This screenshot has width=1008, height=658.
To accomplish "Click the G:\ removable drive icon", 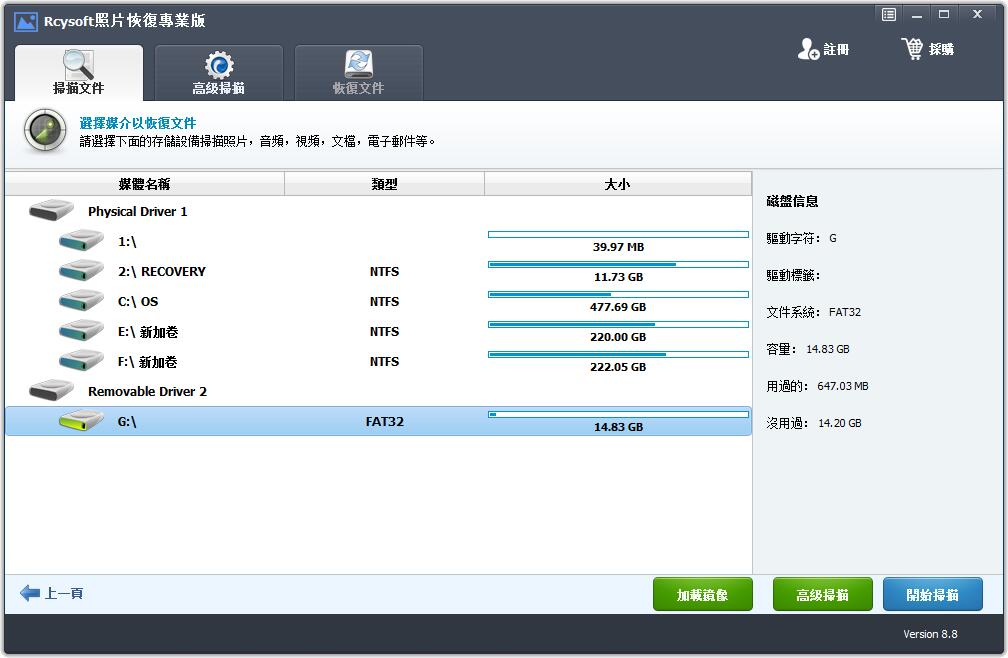I will coord(81,421).
